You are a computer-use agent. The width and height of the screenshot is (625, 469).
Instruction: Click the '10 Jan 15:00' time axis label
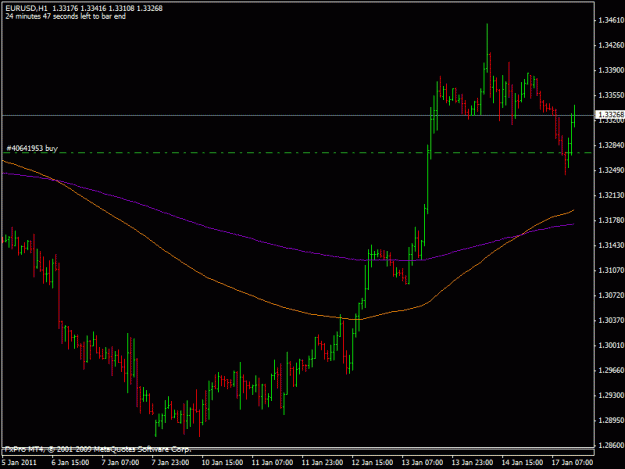tap(222, 463)
